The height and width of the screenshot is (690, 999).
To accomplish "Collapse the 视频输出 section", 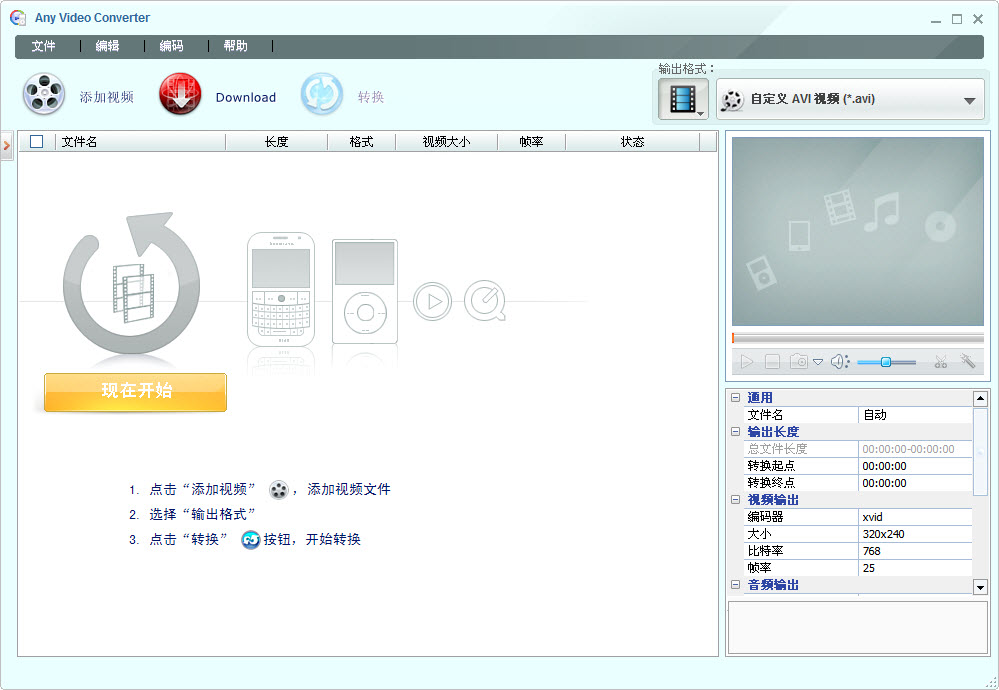I will [736, 500].
